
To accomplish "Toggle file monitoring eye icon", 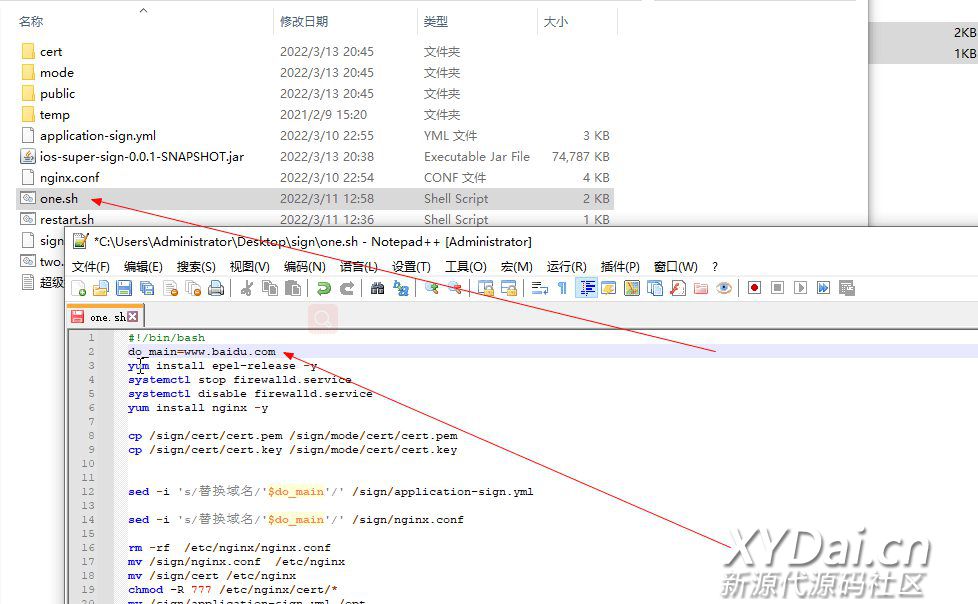I will coord(724,288).
